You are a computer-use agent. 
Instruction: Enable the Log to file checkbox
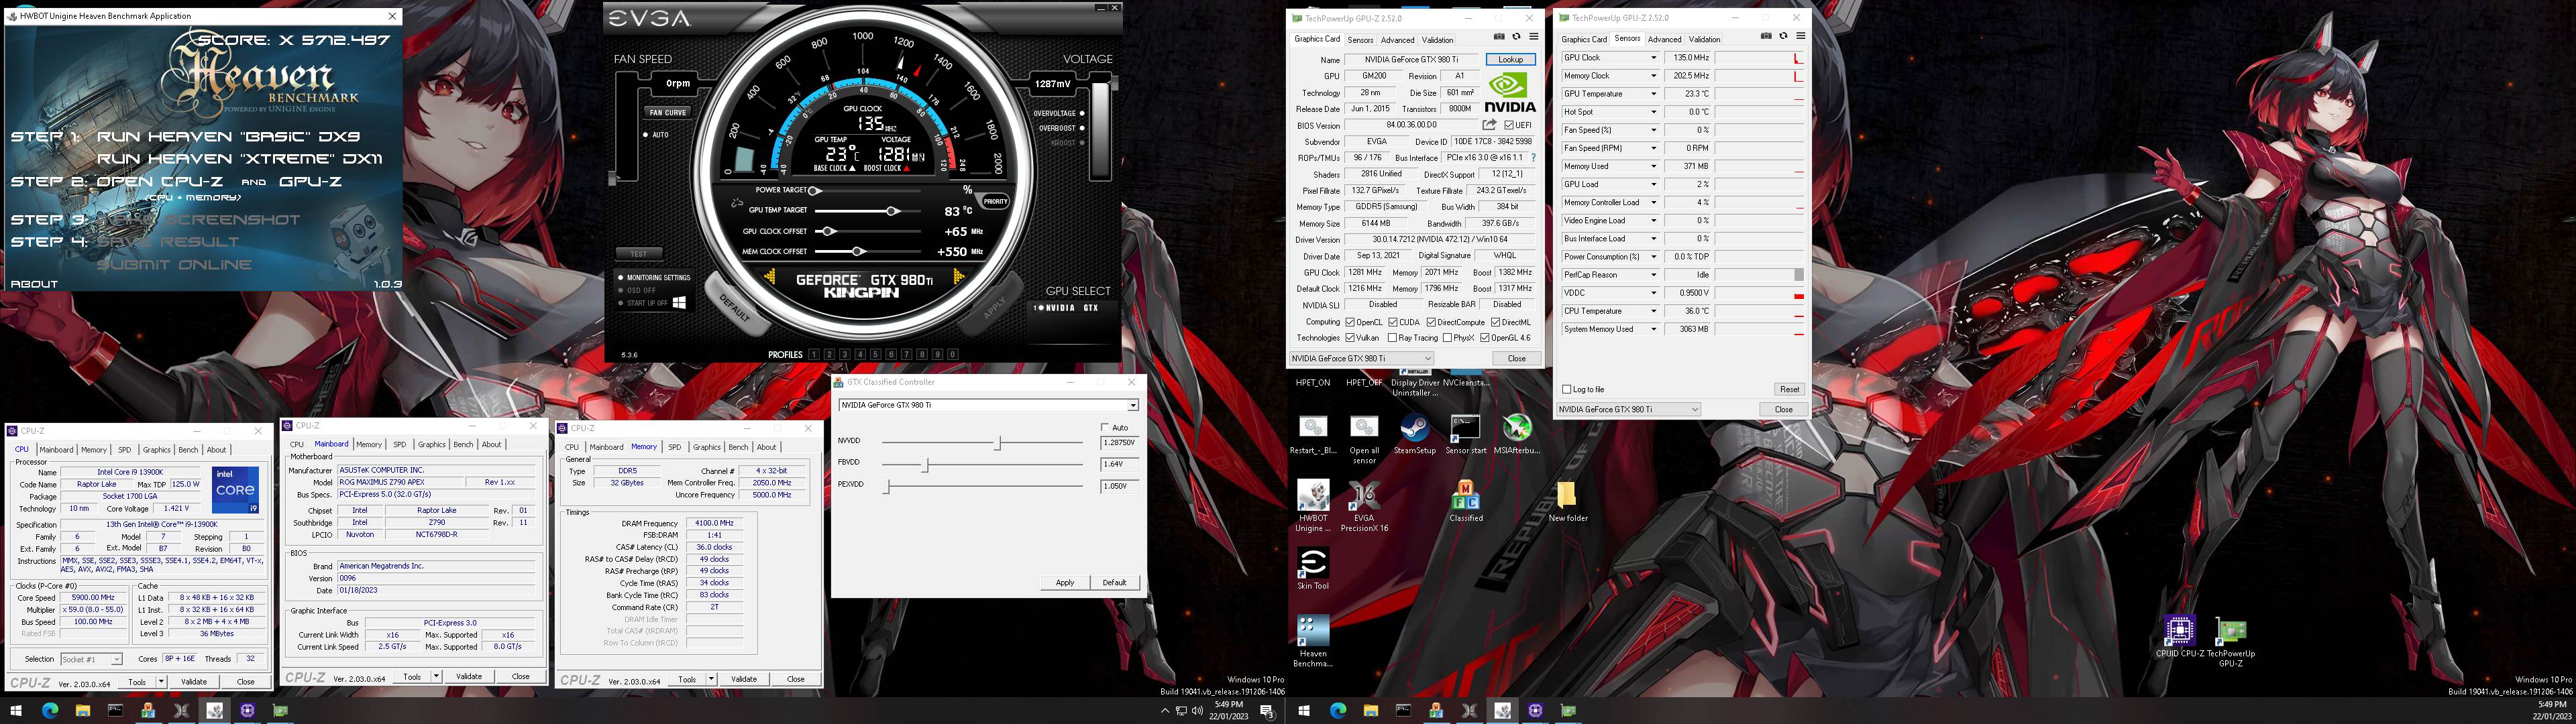1566,389
